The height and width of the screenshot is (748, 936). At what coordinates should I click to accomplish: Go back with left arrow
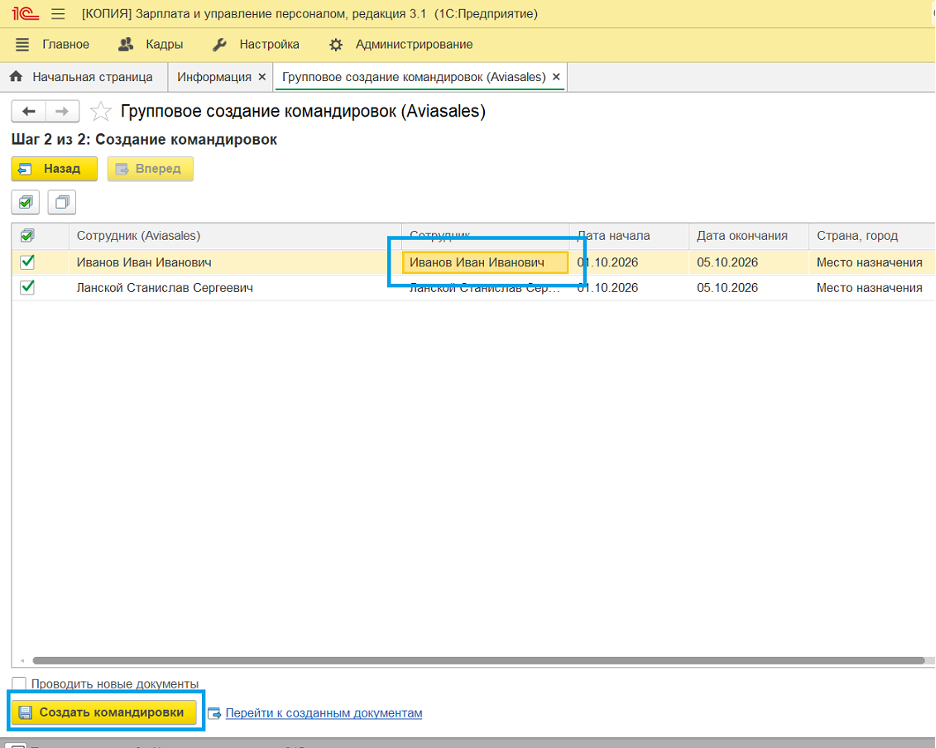pyautogui.click(x=29, y=111)
